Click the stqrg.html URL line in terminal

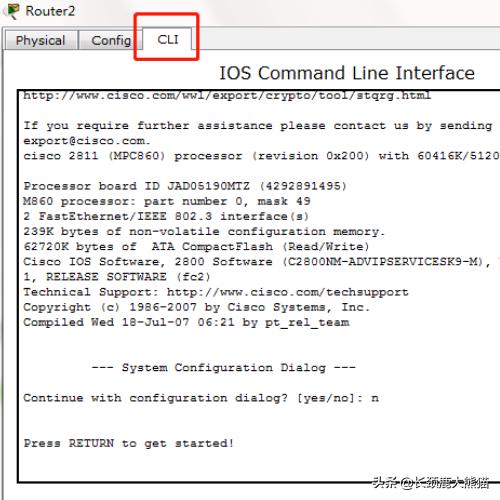click(227, 96)
